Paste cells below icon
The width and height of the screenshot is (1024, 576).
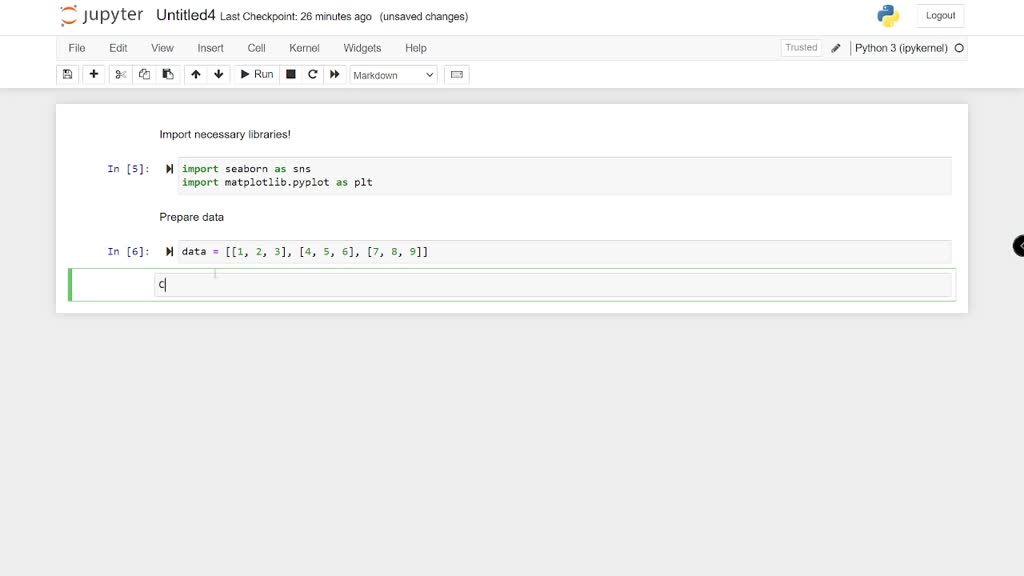[x=168, y=74]
